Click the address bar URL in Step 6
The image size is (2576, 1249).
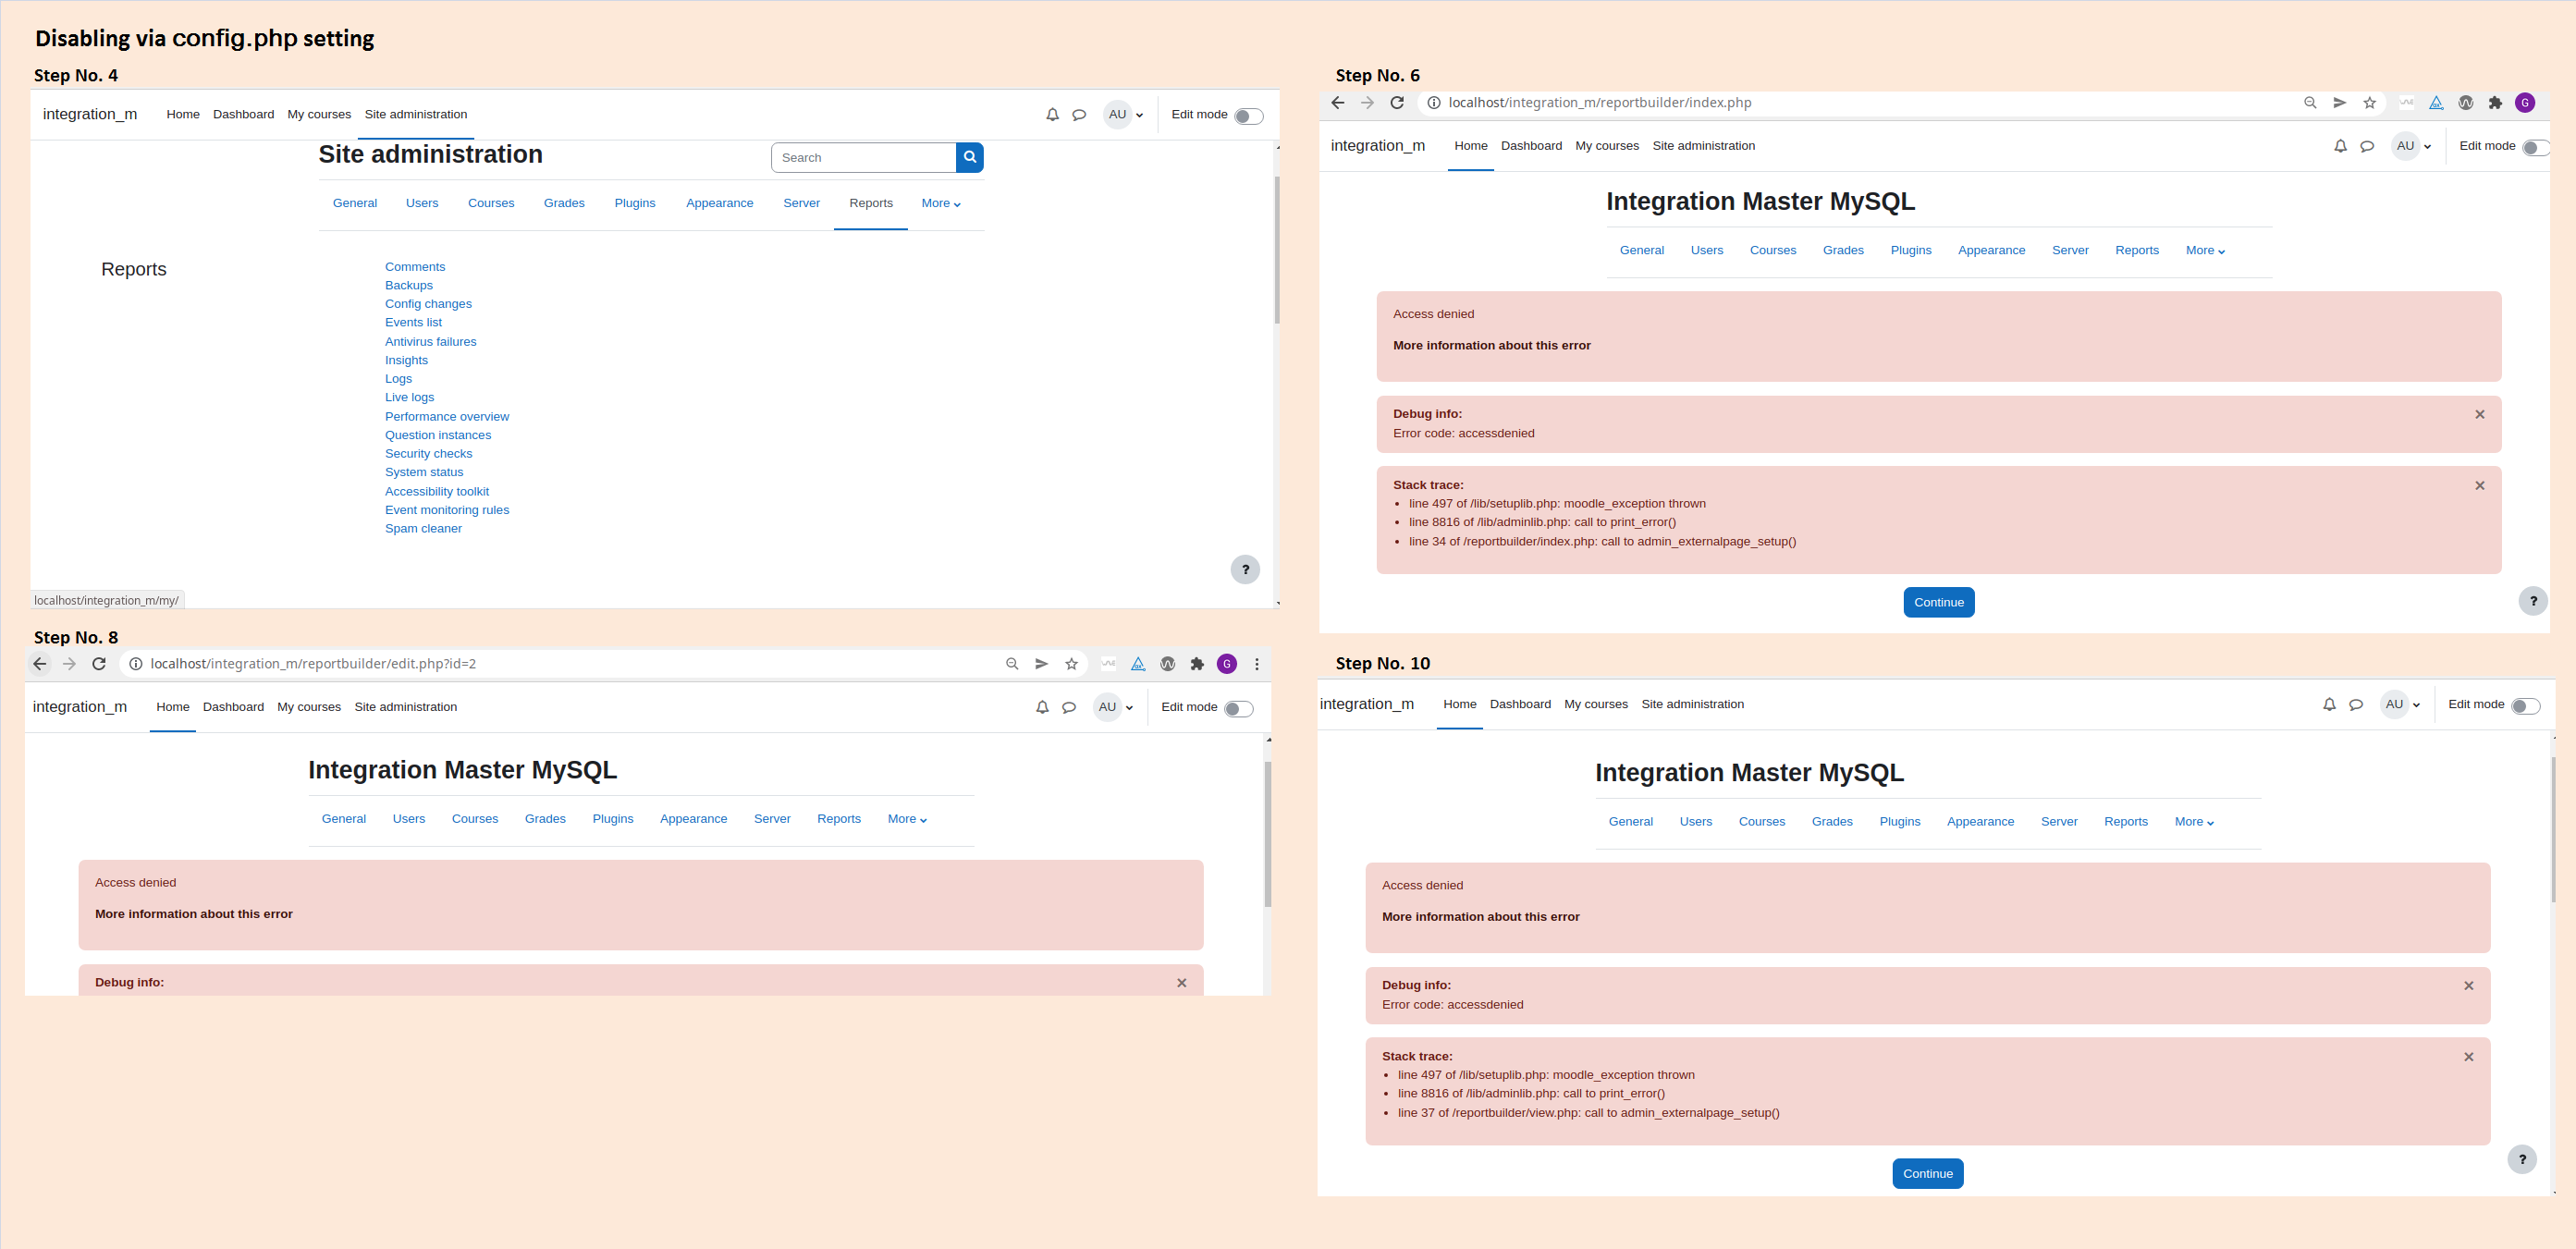tap(1600, 103)
